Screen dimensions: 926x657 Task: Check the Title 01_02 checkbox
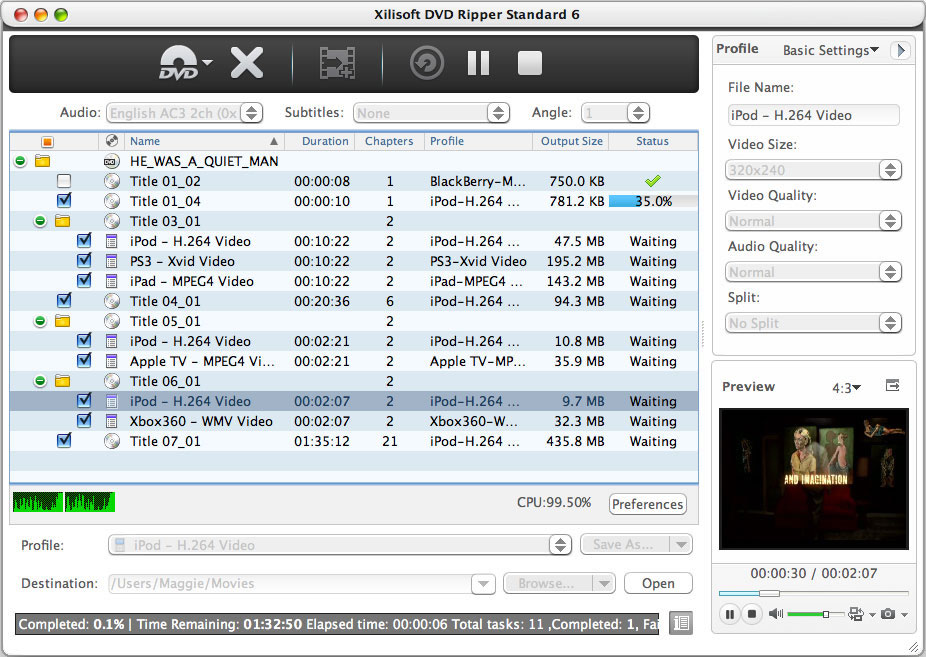[64, 181]
